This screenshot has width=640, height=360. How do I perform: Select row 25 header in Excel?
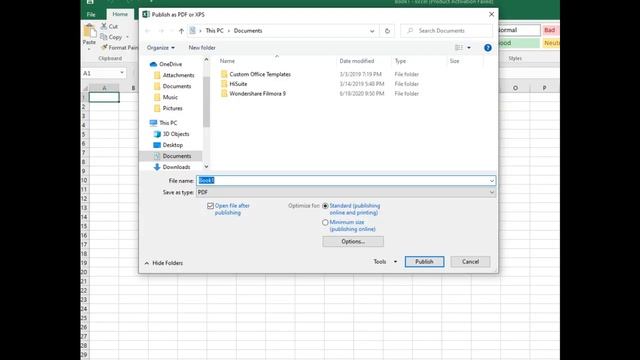click(84, 318)
